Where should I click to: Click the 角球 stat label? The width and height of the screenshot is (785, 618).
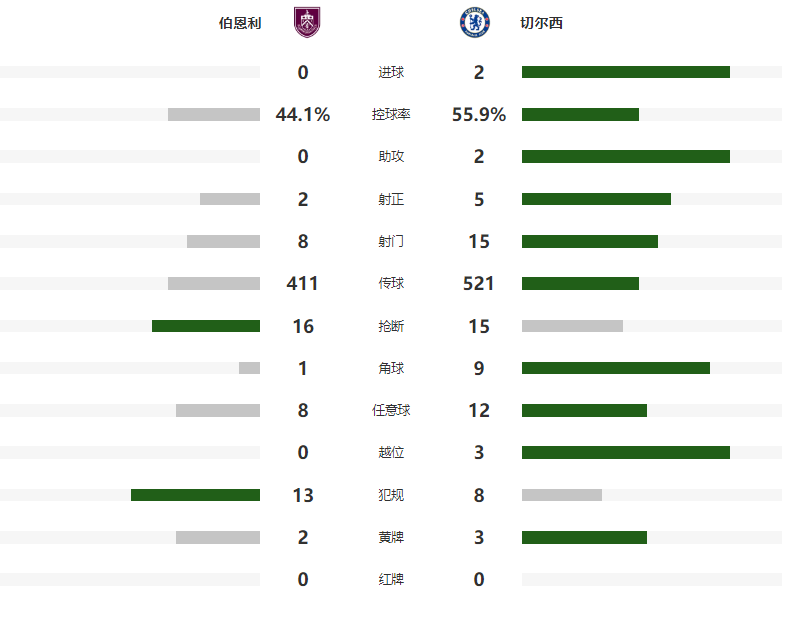coord(391,368)
